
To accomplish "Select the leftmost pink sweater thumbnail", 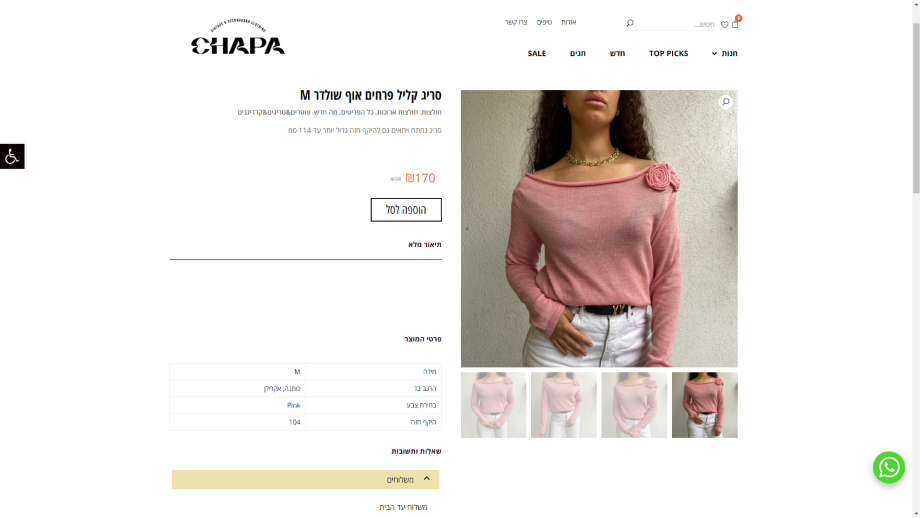I will [493, 405].
